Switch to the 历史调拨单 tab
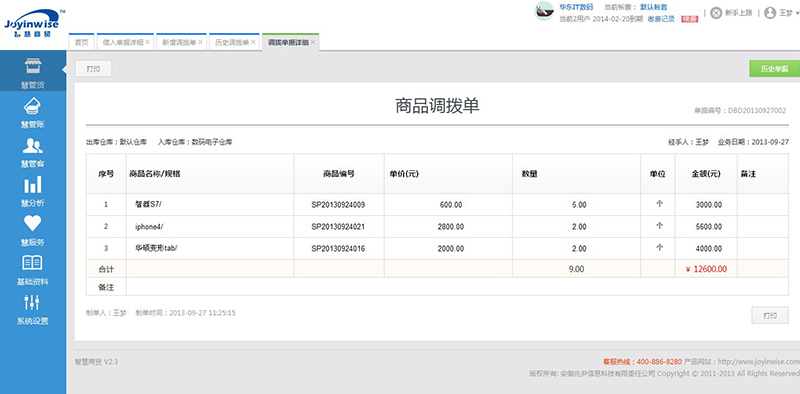 (232, 42)
